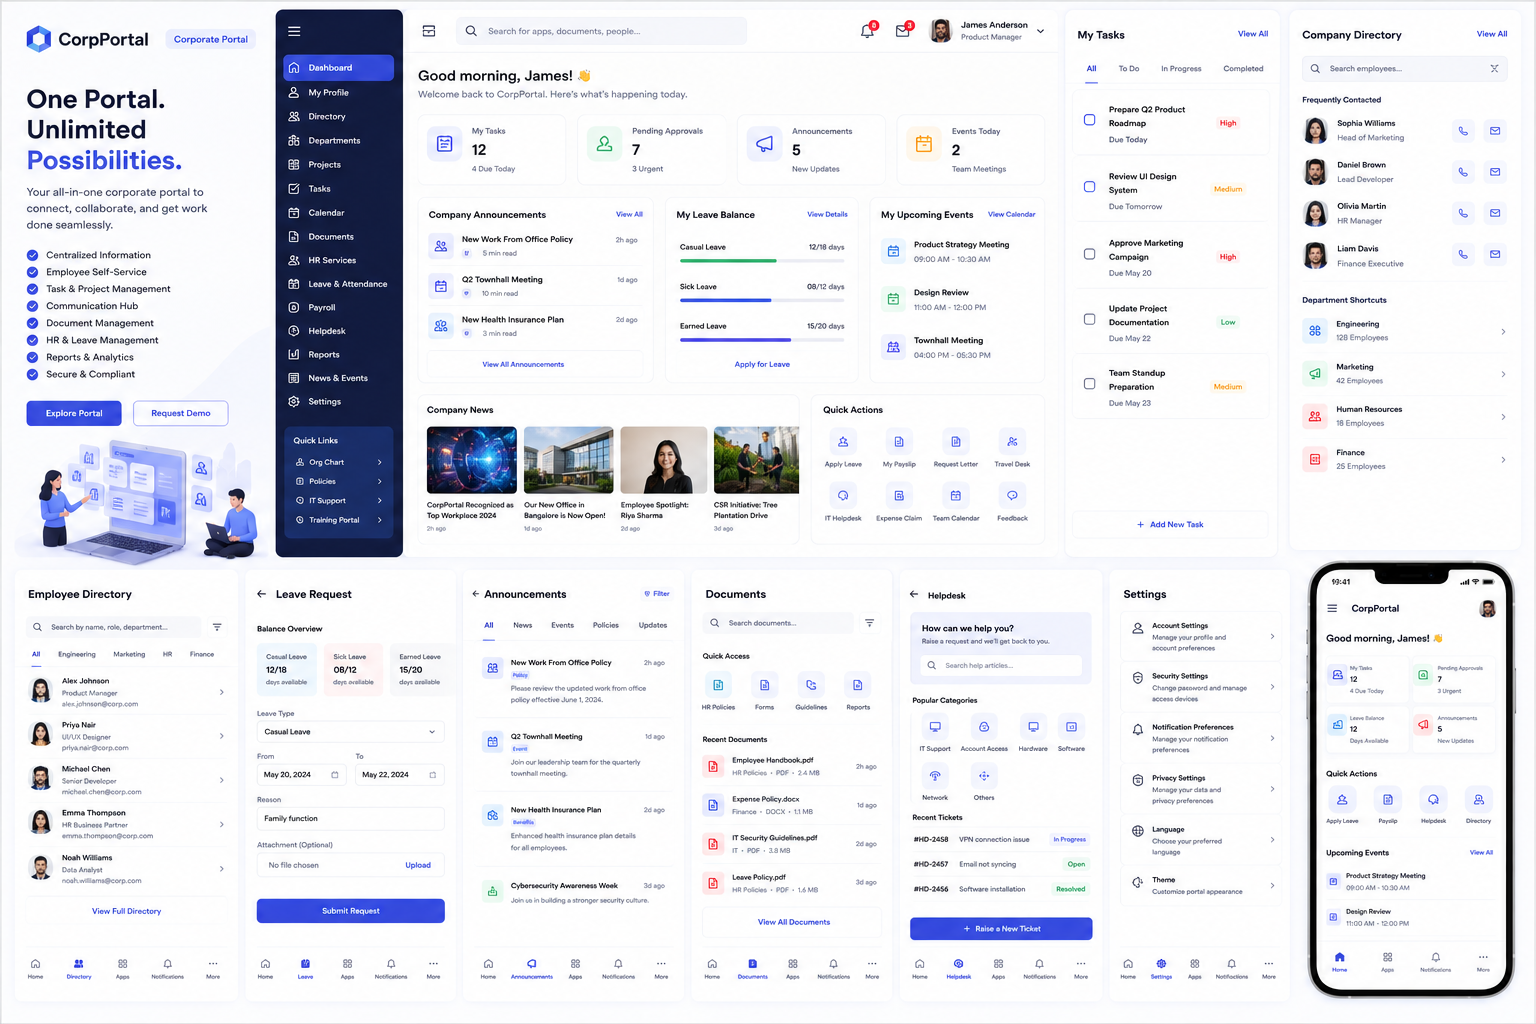Select Leave & Attendance in the sidebar
Screen dimensions: 1536x1024
click(x=339, y=284)
